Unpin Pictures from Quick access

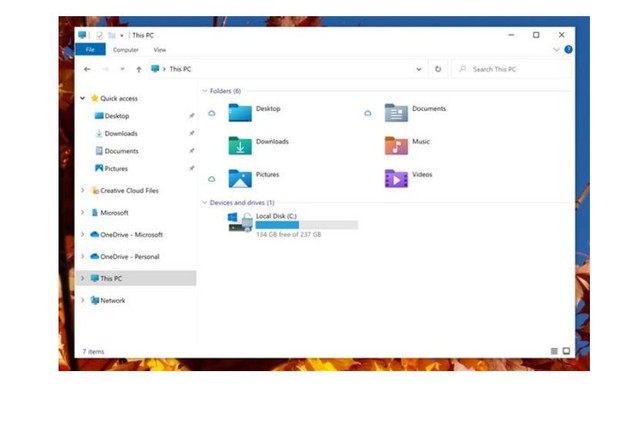(191, 169)
